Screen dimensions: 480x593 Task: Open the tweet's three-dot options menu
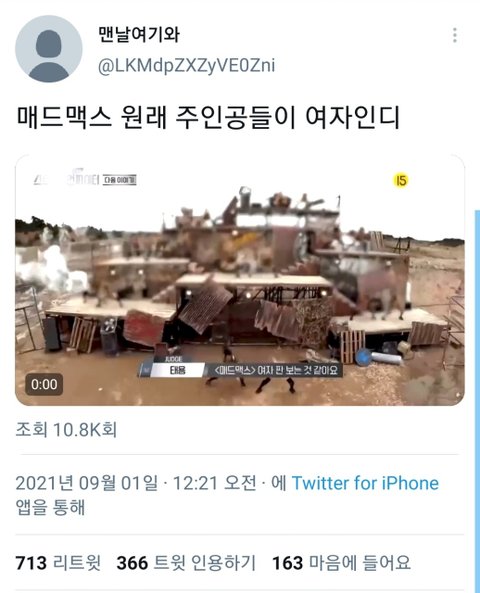pos(455,35)
